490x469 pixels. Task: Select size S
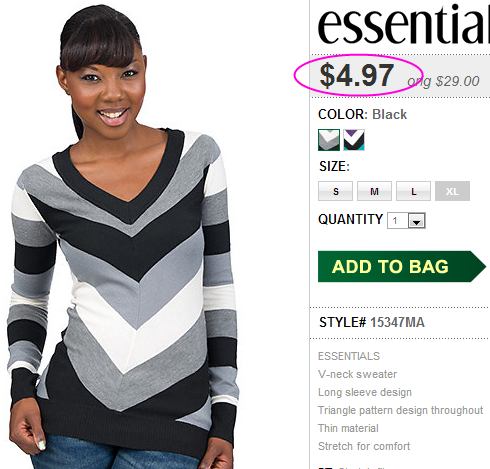(x=335, y=191)
